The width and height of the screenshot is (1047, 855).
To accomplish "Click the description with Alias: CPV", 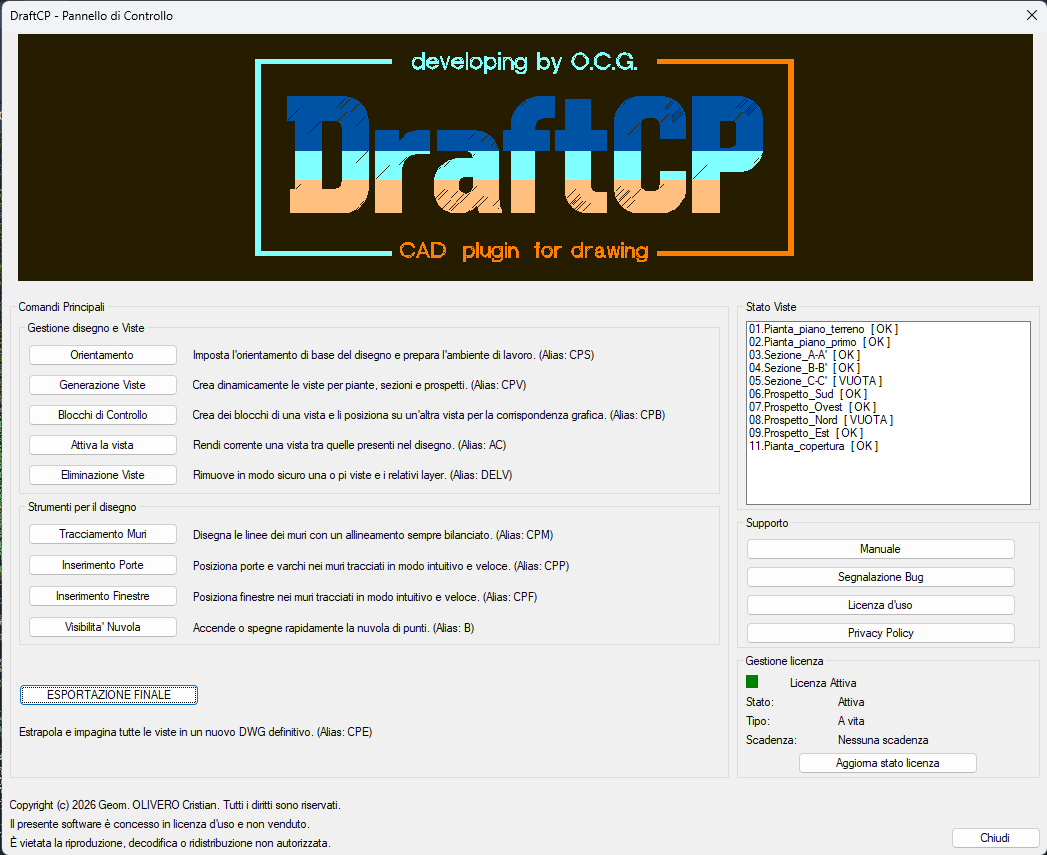I will [359, 385].
